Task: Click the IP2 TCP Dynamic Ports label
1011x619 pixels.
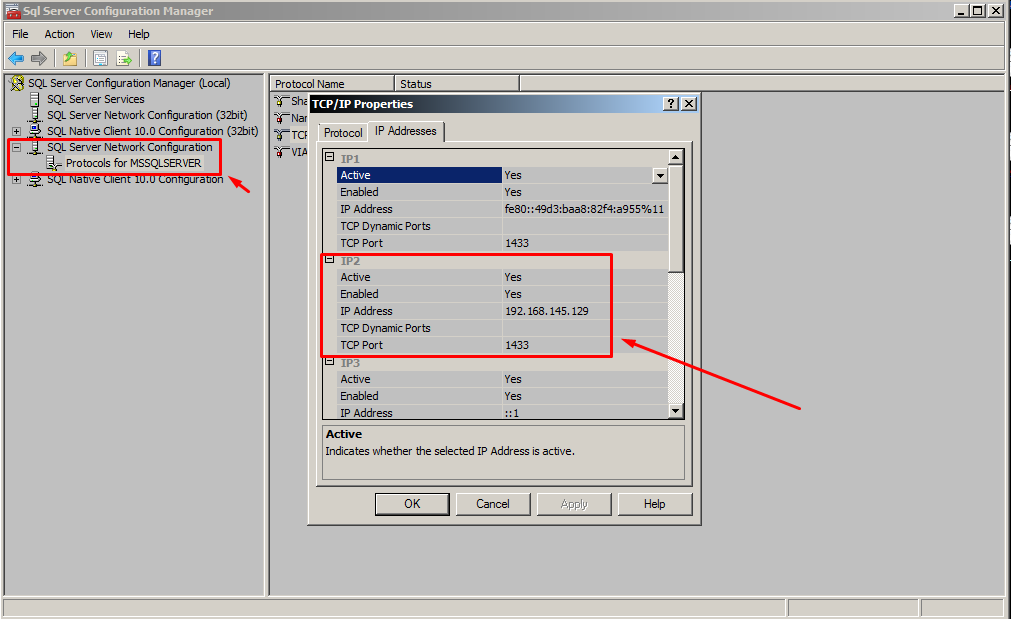Action: (385, 329)
